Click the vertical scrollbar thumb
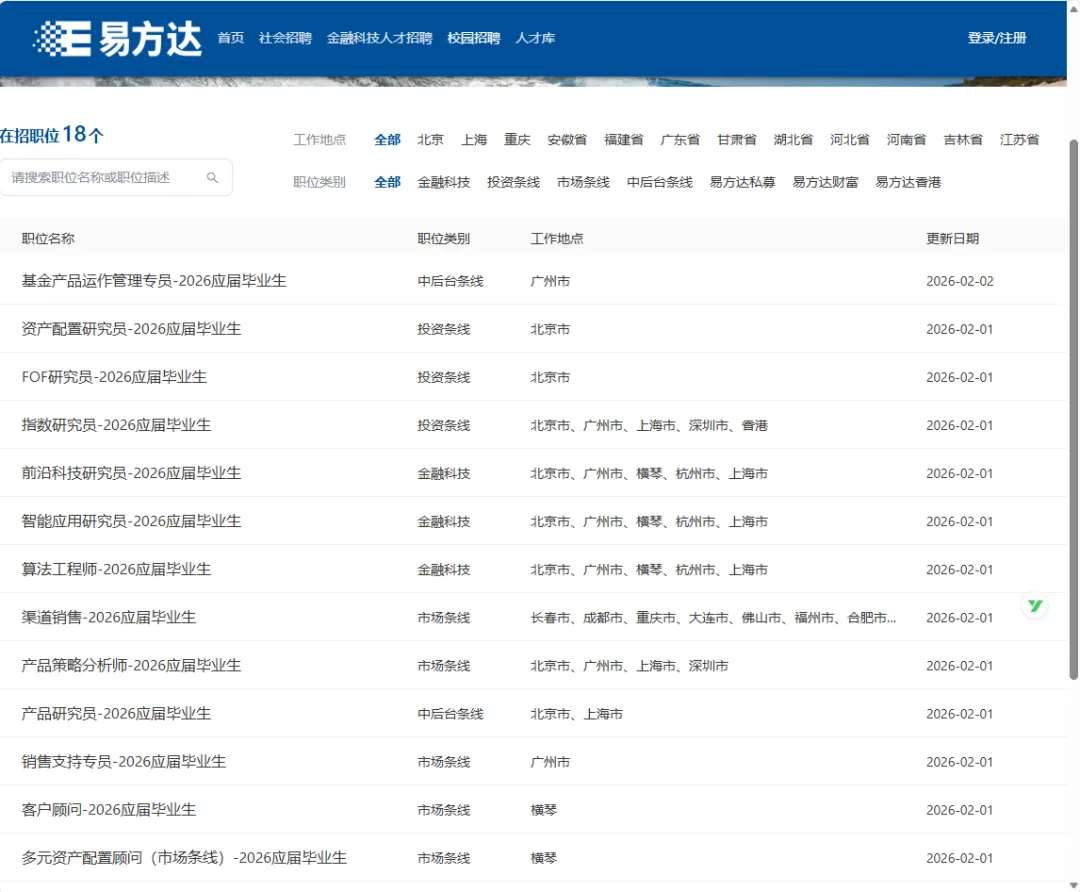This screenshot has height=892, width=1080. tap(1073, 410)
